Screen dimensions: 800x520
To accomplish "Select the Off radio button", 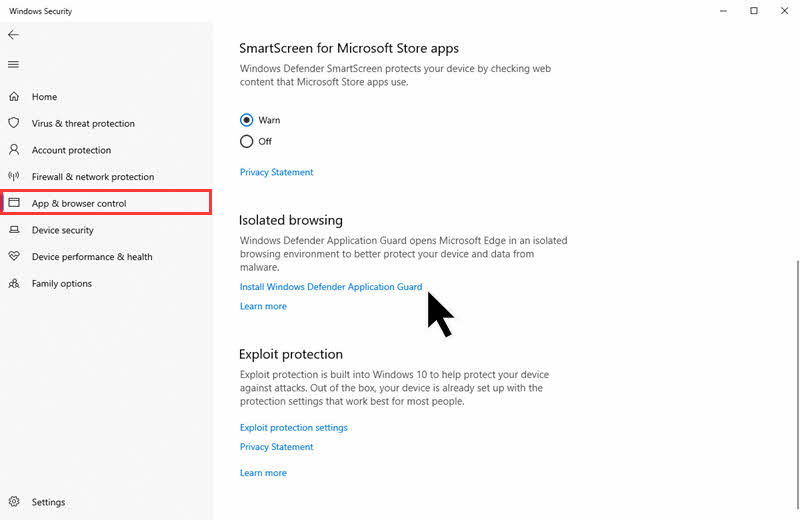I will pyautogui.click(x=246, y=141).
